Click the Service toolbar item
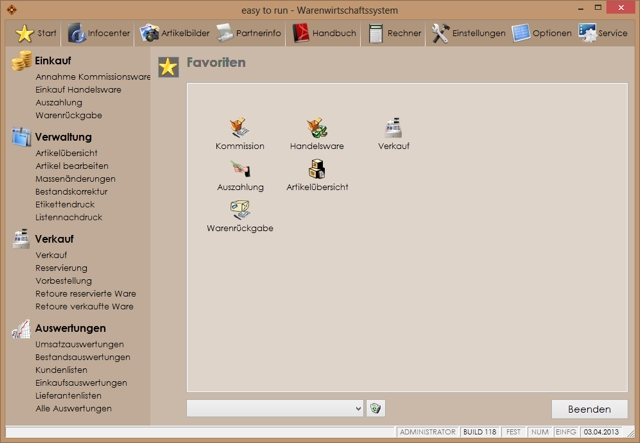Screen dimensions: 640x443 [603, 33]
